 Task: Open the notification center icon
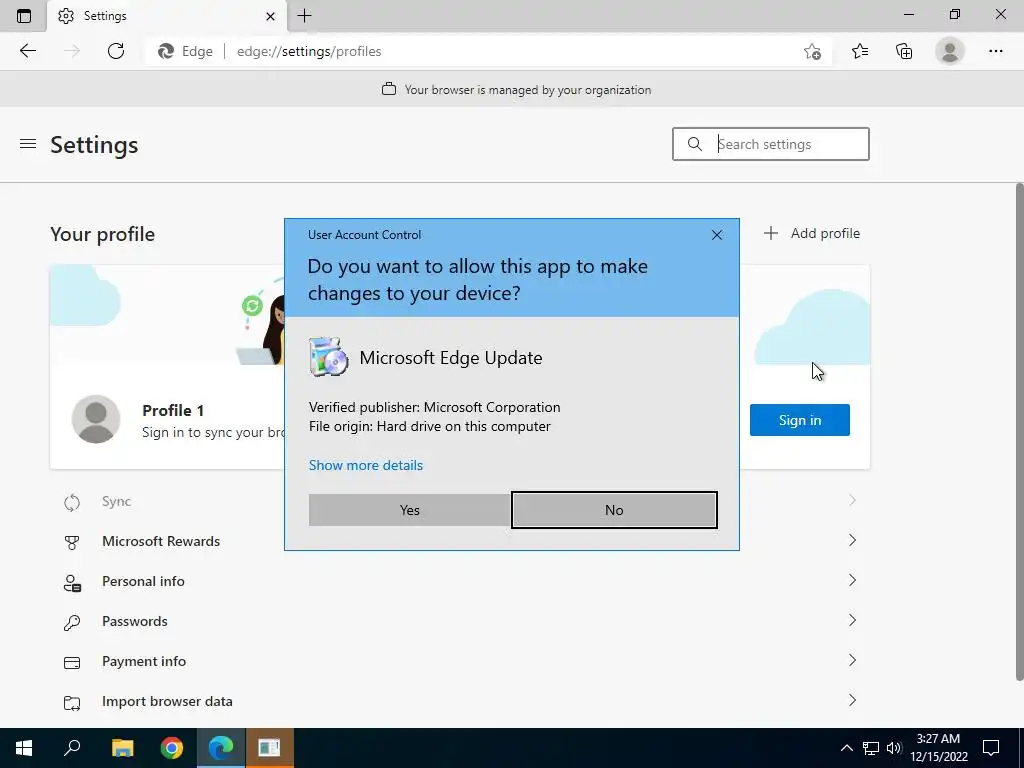991,748
